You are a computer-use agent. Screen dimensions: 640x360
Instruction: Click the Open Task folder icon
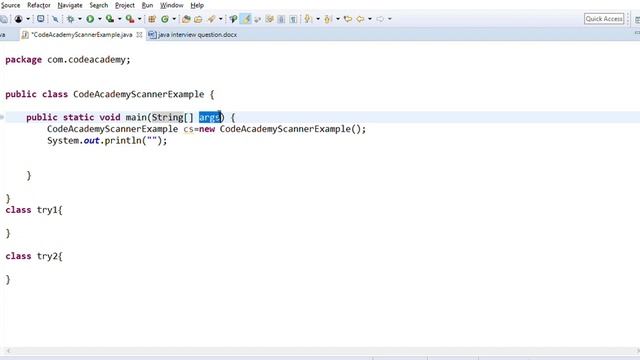tap(198, 19)
